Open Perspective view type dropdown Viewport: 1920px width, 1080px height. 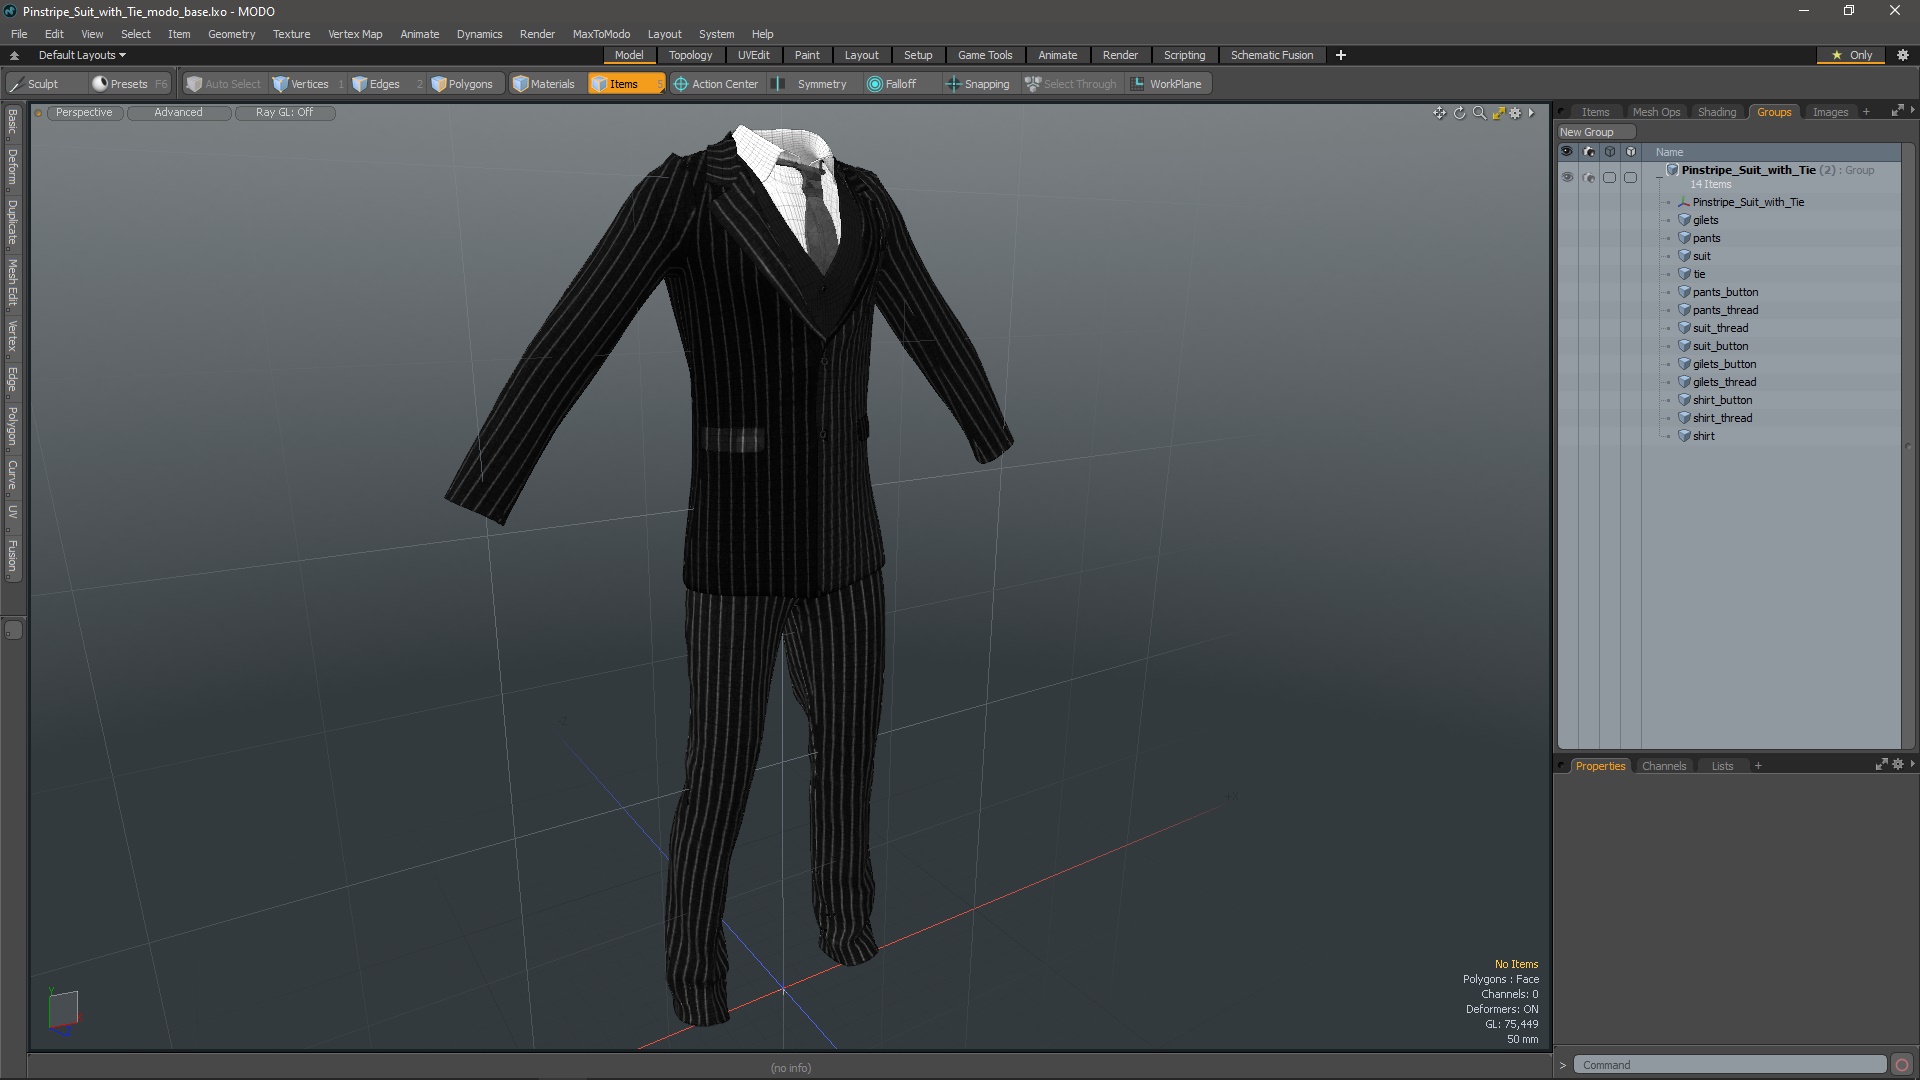[84, 113]
